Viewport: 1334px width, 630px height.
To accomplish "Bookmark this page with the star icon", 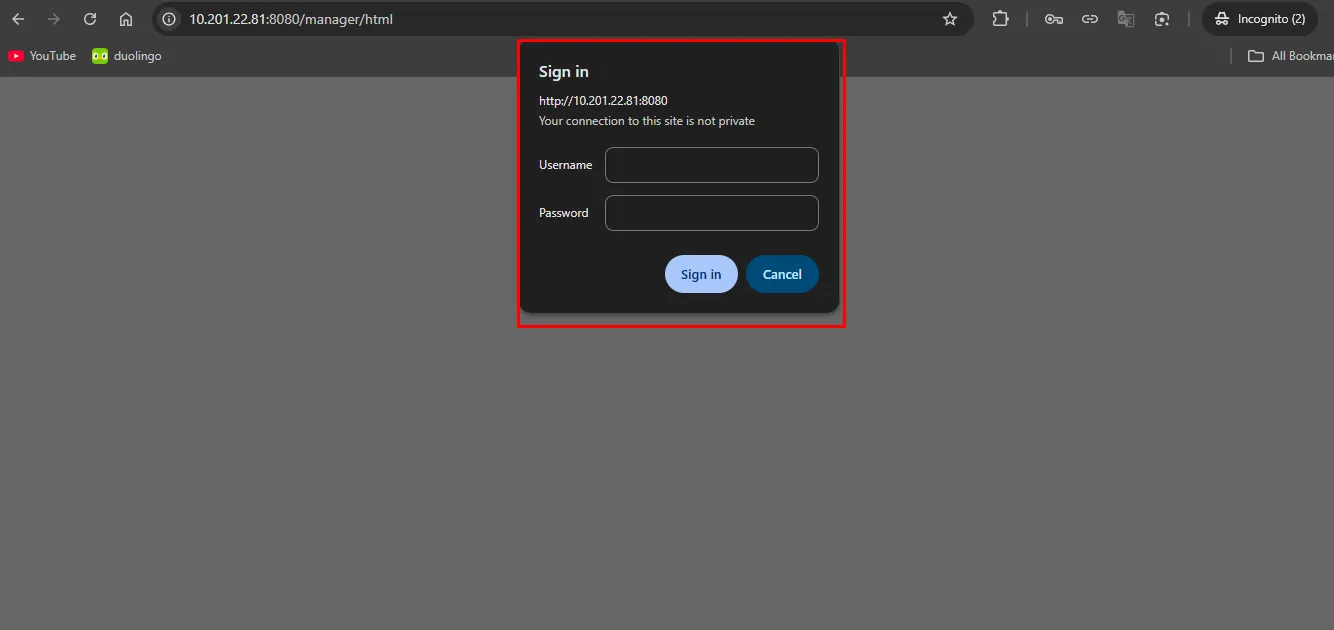I will [949, 19].
